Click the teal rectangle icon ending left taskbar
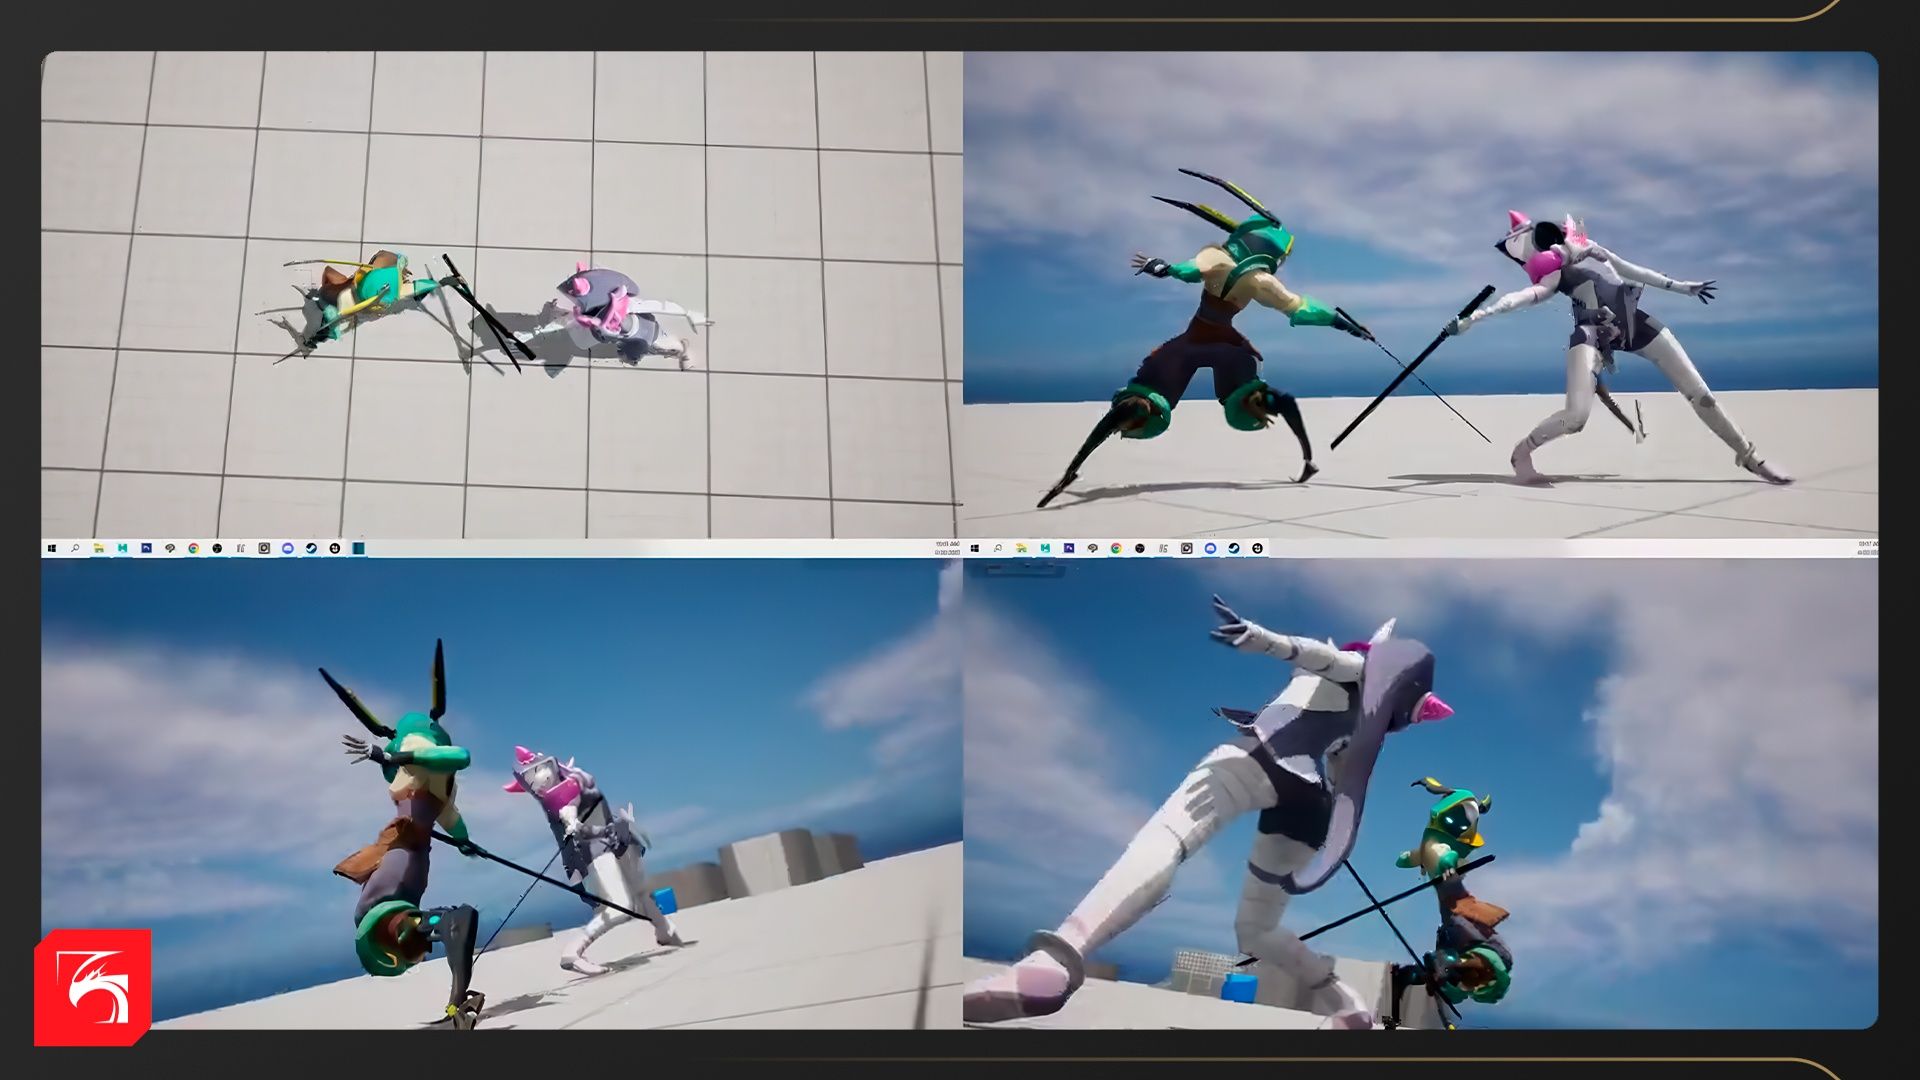Viewport: 1920px width, 1080px height. 358,548
